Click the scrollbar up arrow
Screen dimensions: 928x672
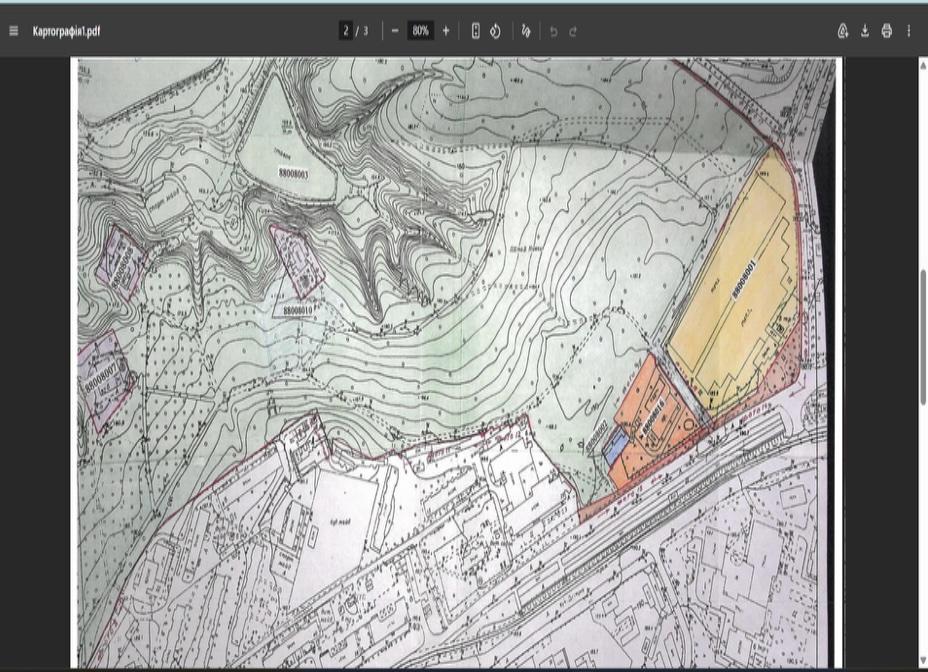[x=923, y=65]
